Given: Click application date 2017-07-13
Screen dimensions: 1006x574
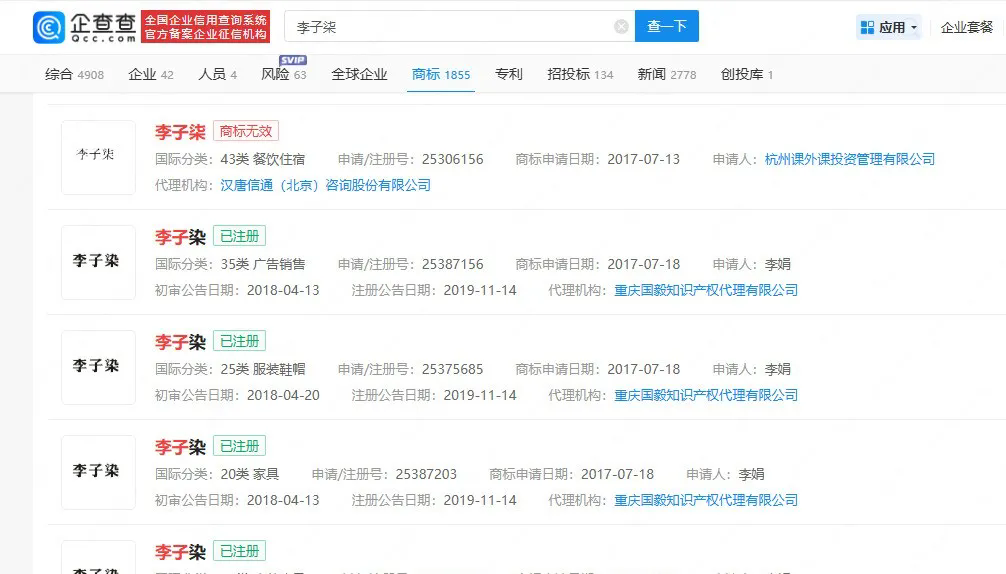Looking at the screenshot, I should pos(644,159).
